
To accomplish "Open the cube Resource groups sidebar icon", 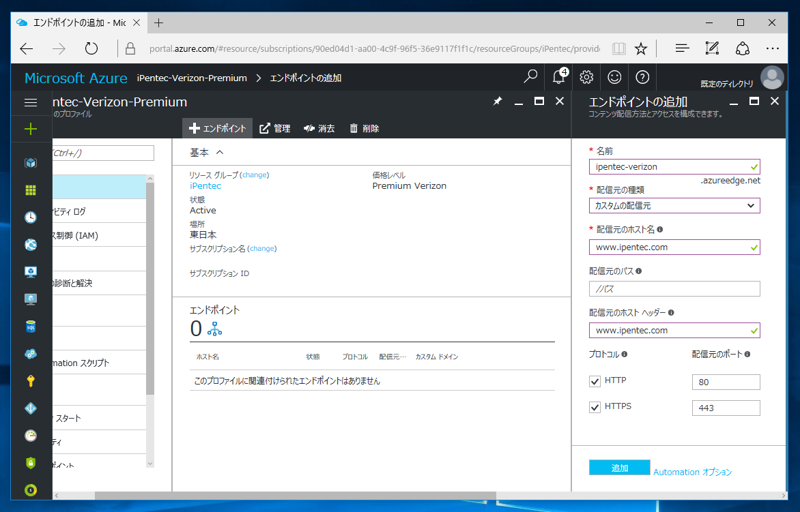I will (x=31, y=163).
